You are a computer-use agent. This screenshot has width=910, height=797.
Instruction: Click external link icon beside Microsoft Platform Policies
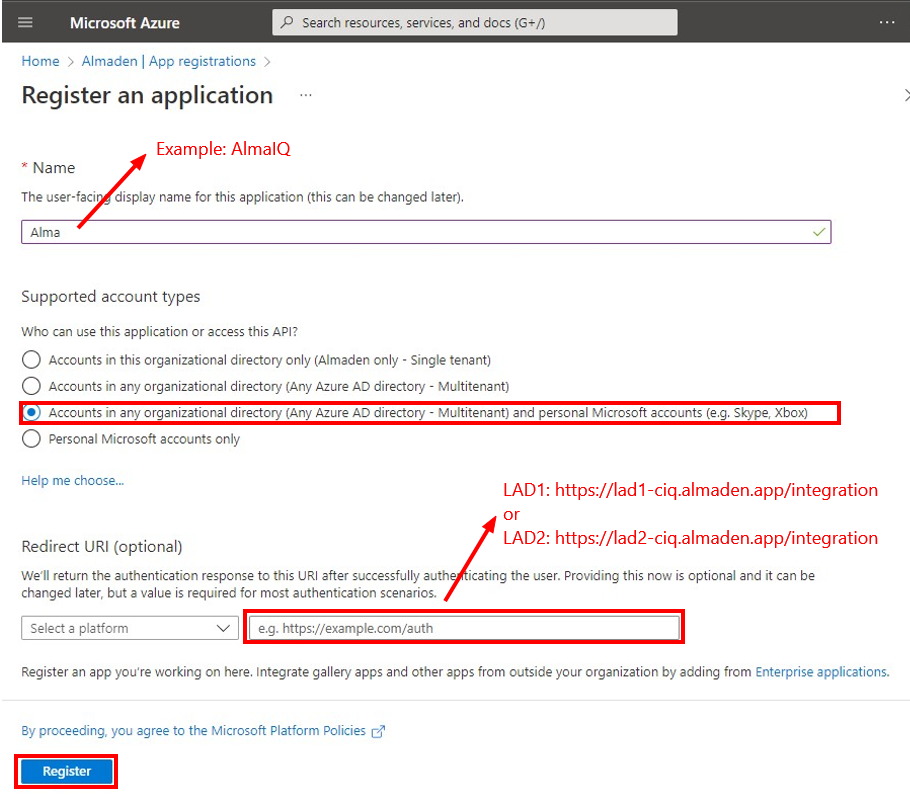pyautogui.click(x=377, y=730)
